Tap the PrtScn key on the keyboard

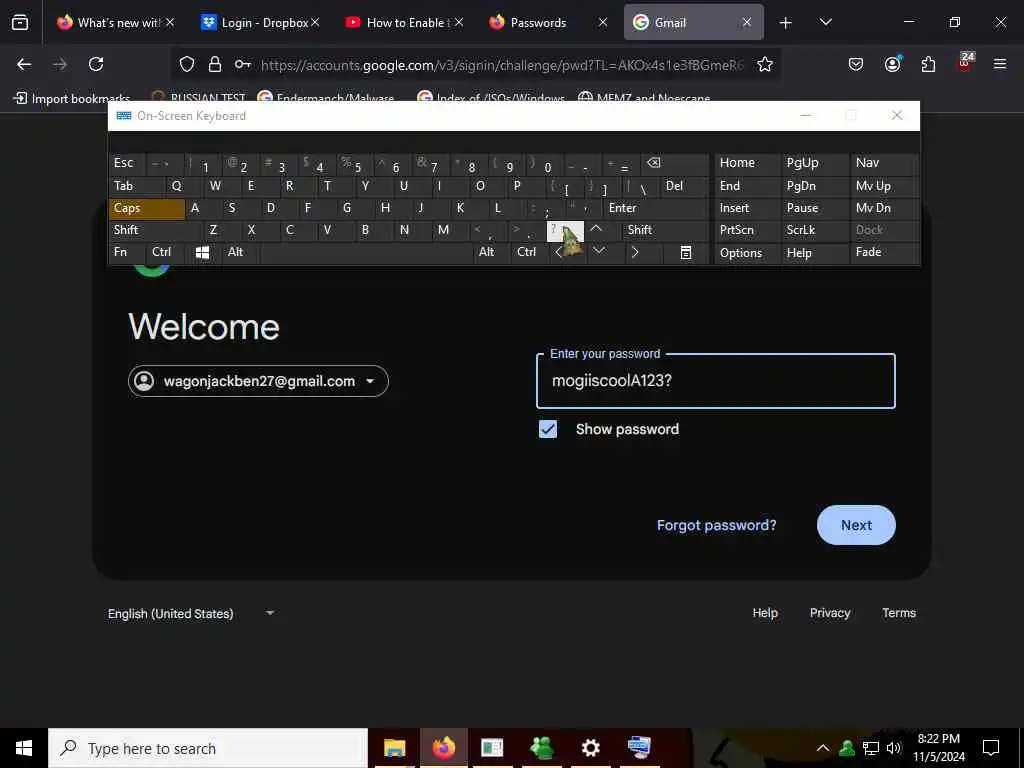point(746,230)
